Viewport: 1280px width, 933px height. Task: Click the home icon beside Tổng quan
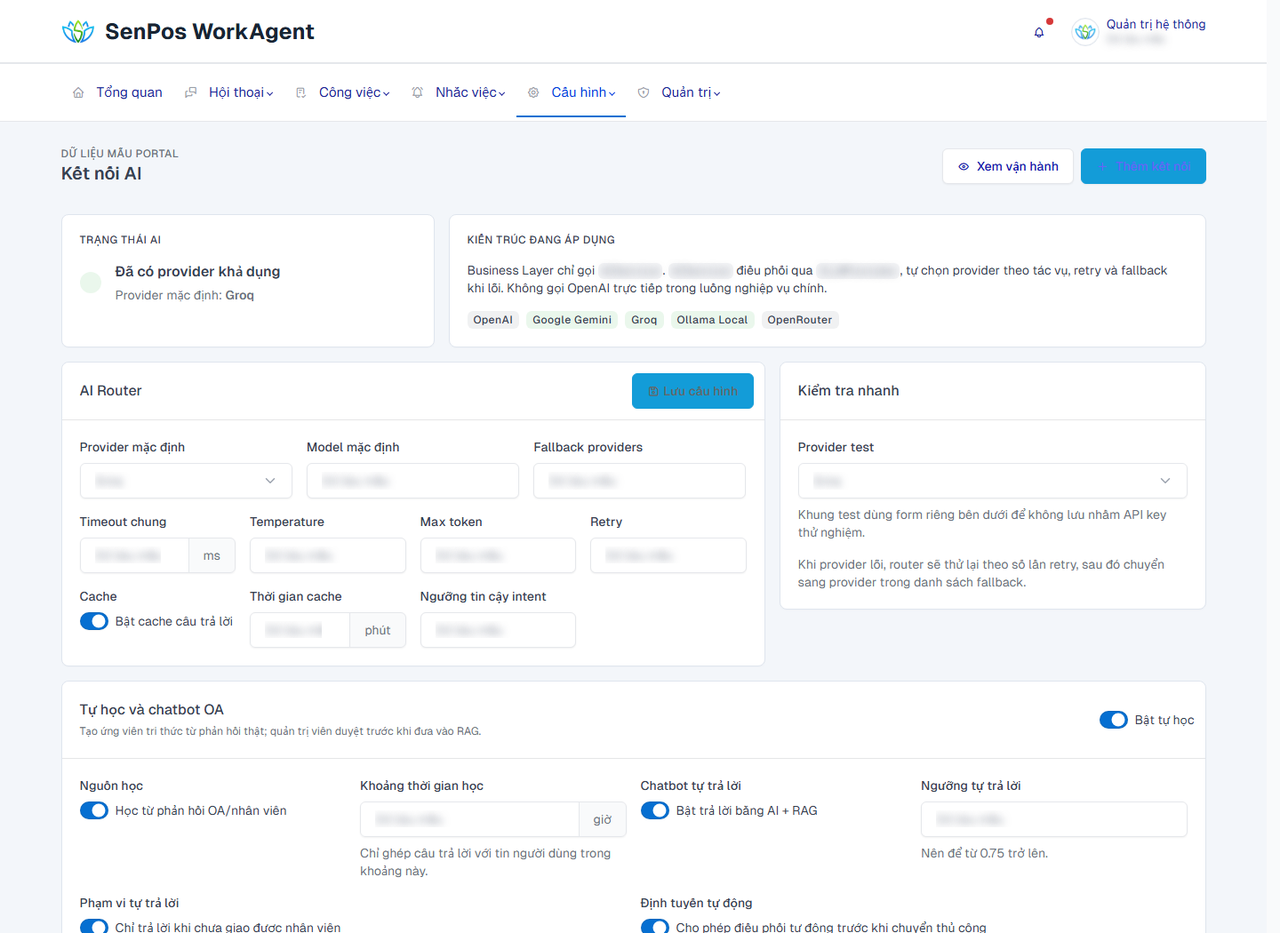(x=78, y=93)
